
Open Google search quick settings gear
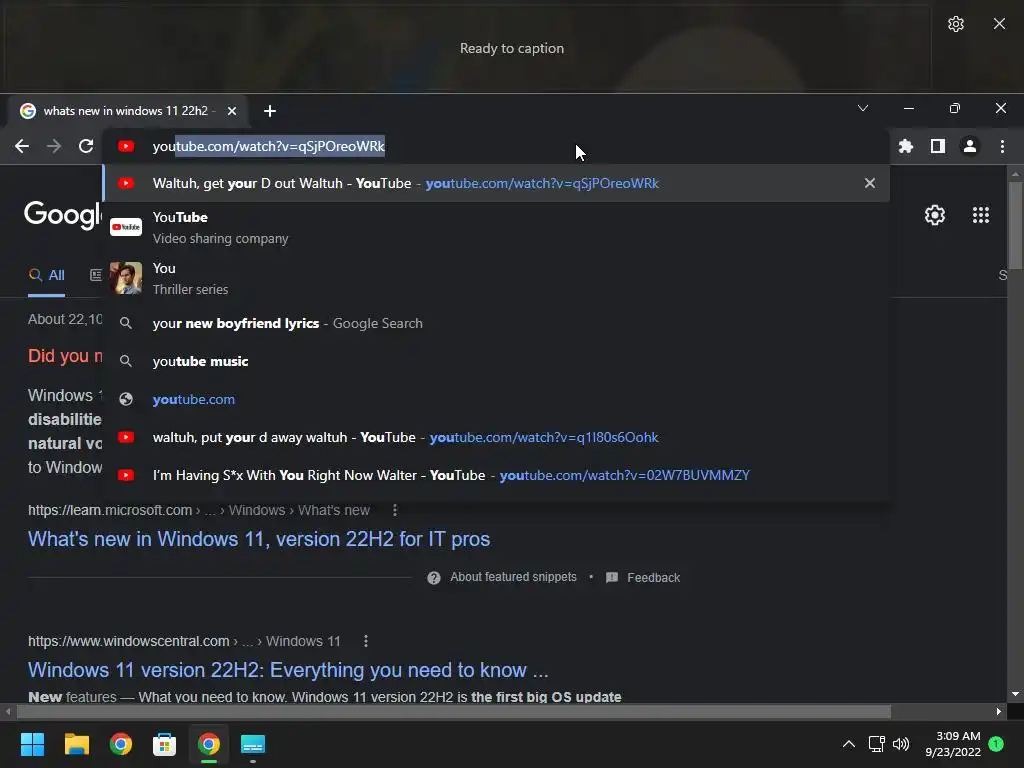tap(935, 215)
